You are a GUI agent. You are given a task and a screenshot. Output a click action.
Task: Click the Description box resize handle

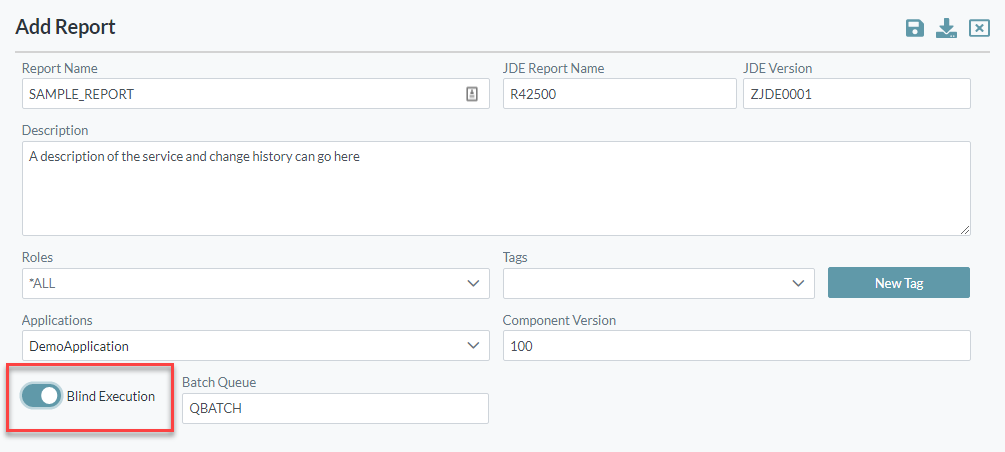pos(964,229)
